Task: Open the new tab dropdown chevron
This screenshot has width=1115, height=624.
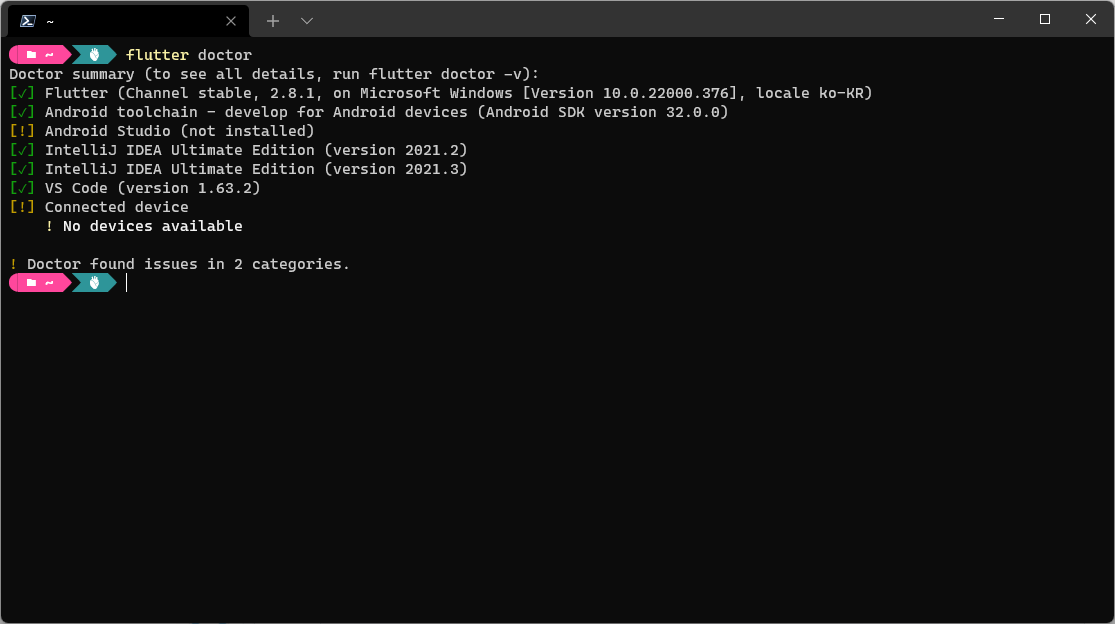Action: point(306,20)
